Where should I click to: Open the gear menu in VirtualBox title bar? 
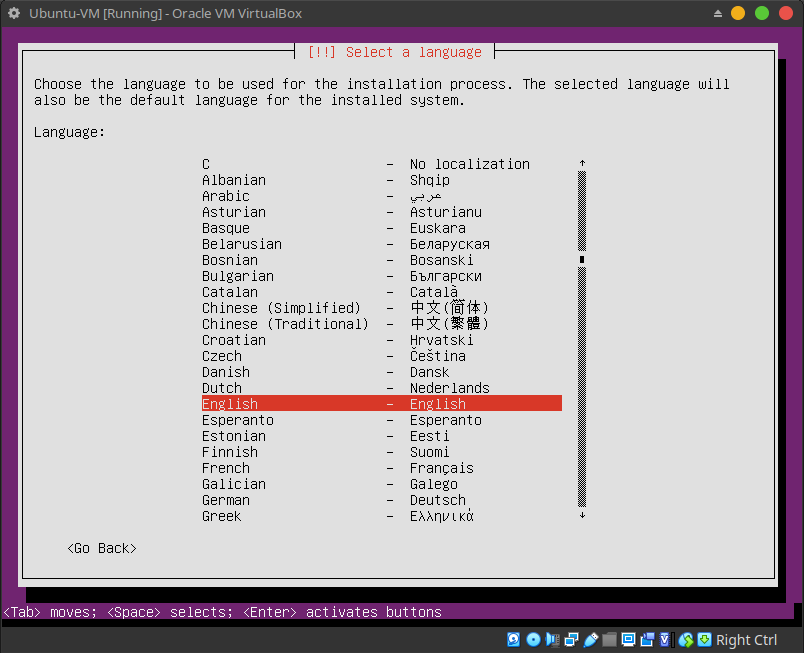pos(14,13)
